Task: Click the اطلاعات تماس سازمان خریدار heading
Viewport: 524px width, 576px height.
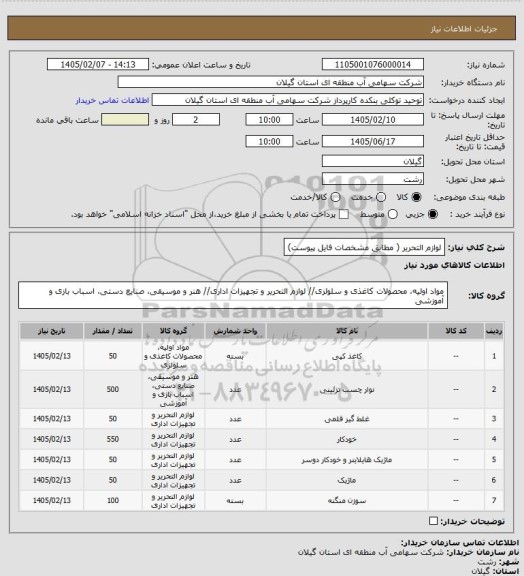Action: pyautogui.click(x=460, y=543)
